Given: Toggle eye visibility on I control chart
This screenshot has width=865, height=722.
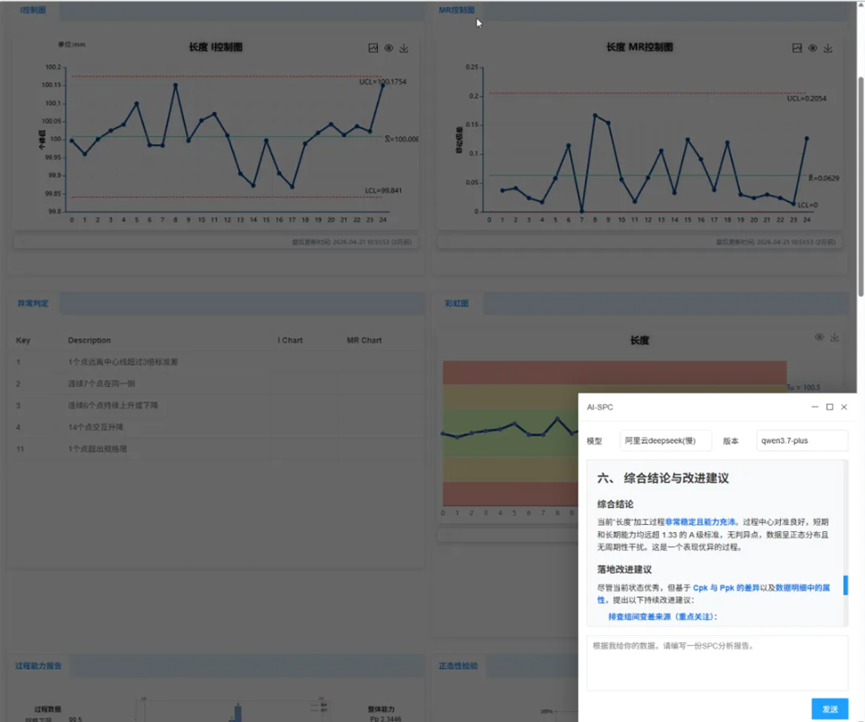Looking at the screenshot, I should tap(389, 49).
